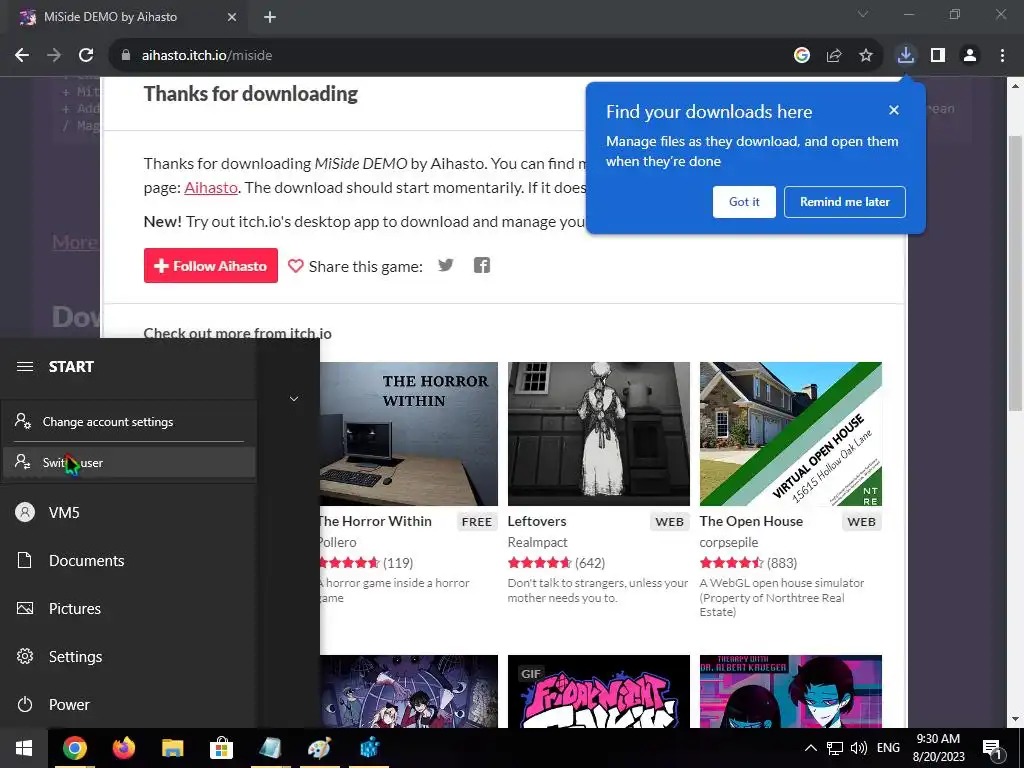Share the game on Facebook icon
Viewport: 1024px width, 768px height.
[482, 265]
